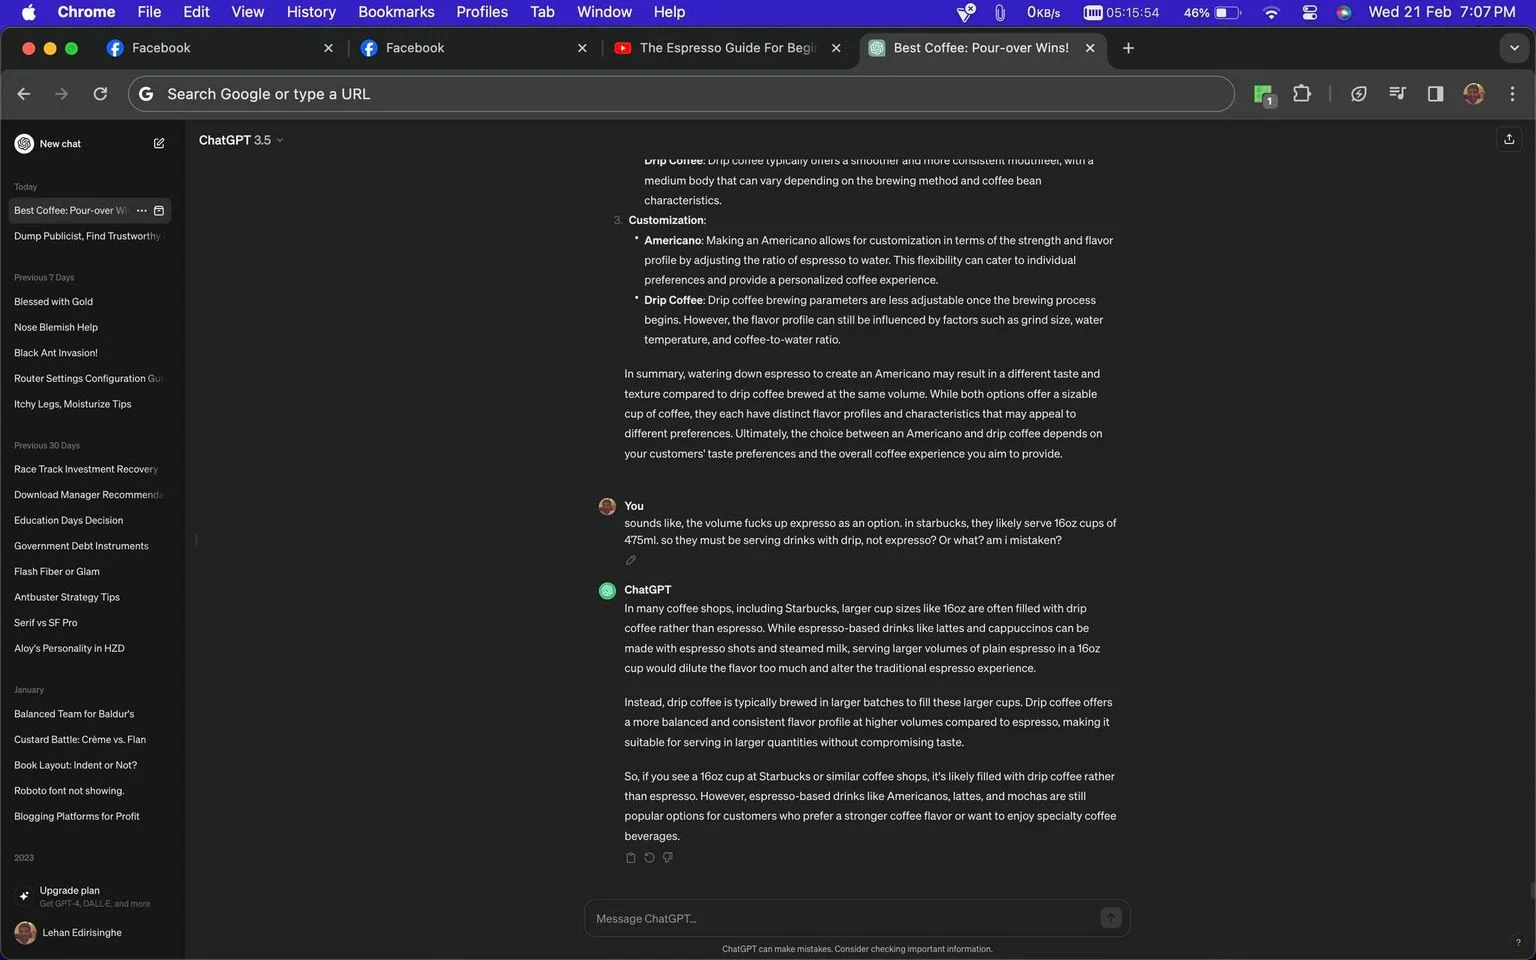Copy ChatGPT response with clipboard icon
Screen dimensions: 1536x960
click(630, 858)
